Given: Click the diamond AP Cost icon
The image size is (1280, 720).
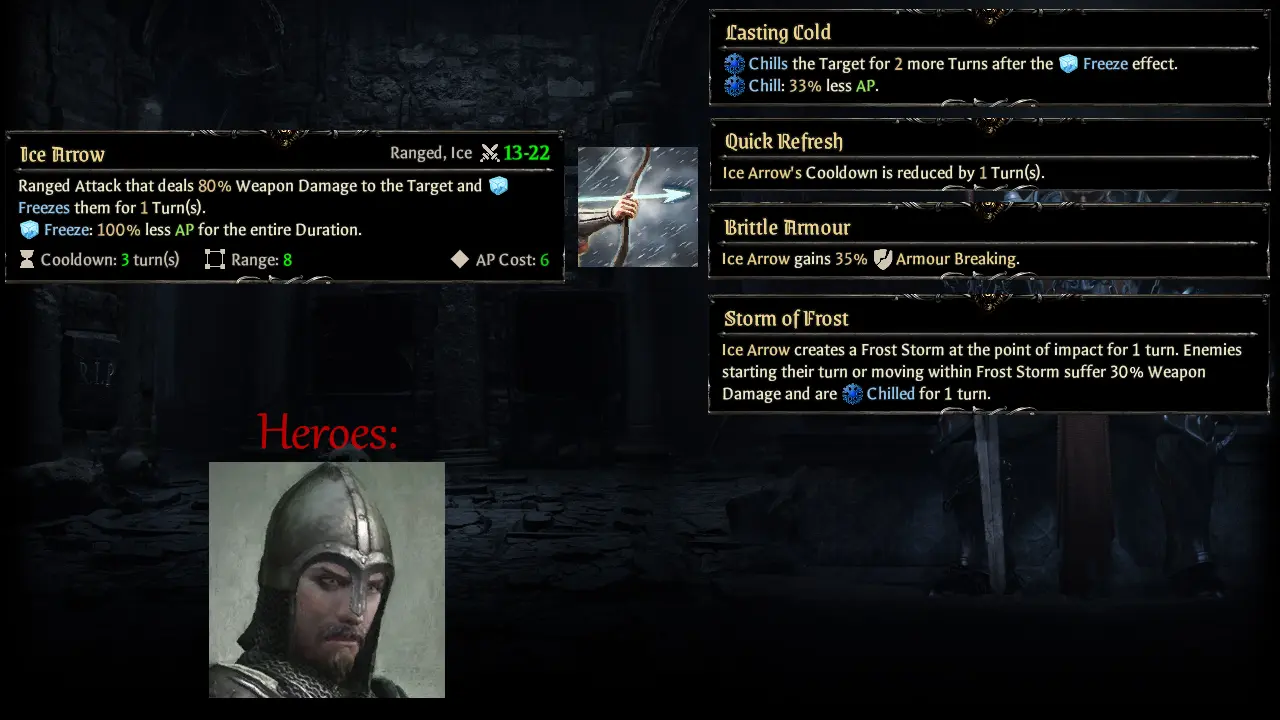Looking at the screenshot, I should 459,260.
